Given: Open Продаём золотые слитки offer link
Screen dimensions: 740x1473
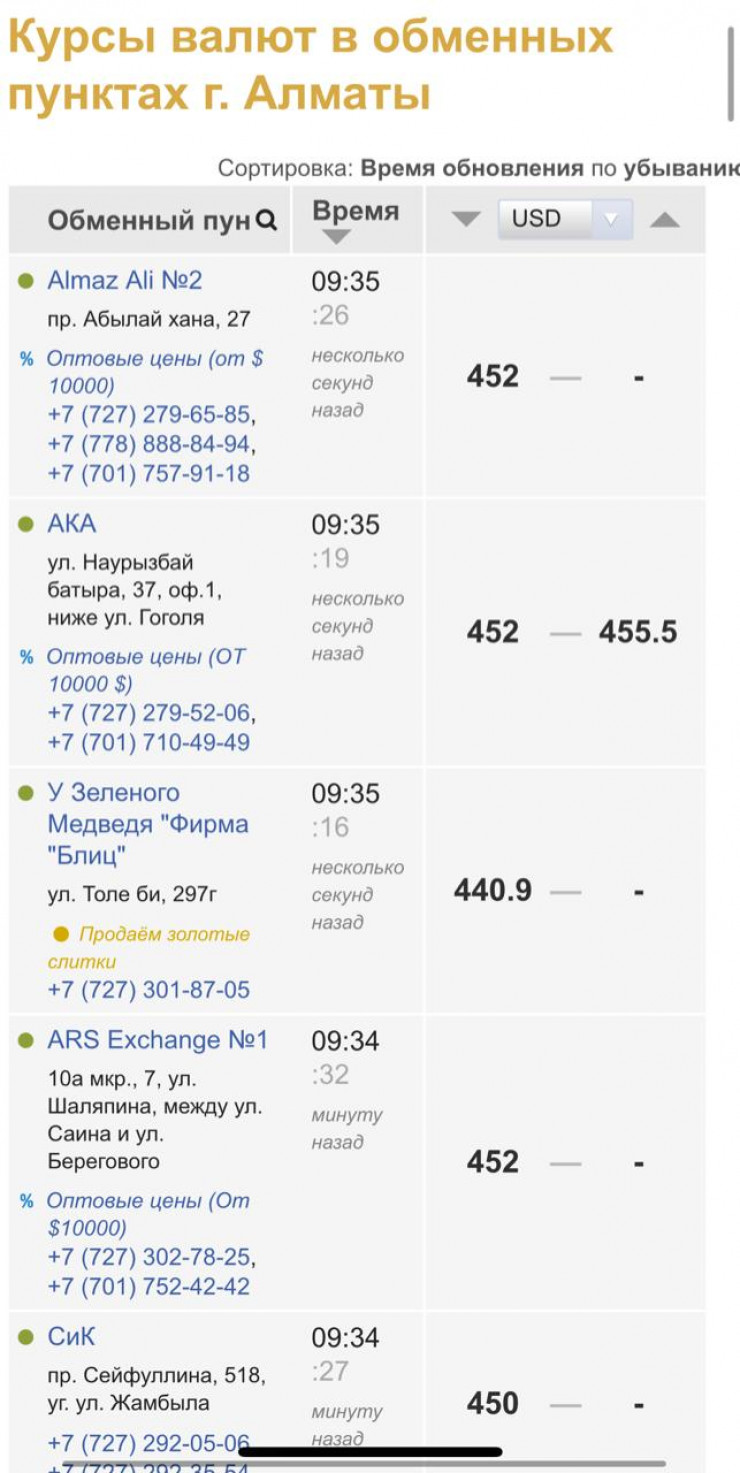Looking at the screenshot, I should [164, 935].
